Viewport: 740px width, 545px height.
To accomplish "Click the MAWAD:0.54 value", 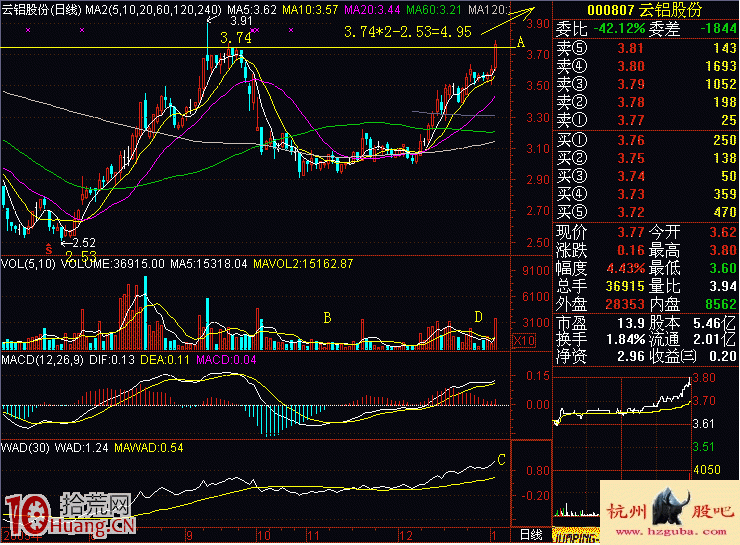I will click(149, 448).
